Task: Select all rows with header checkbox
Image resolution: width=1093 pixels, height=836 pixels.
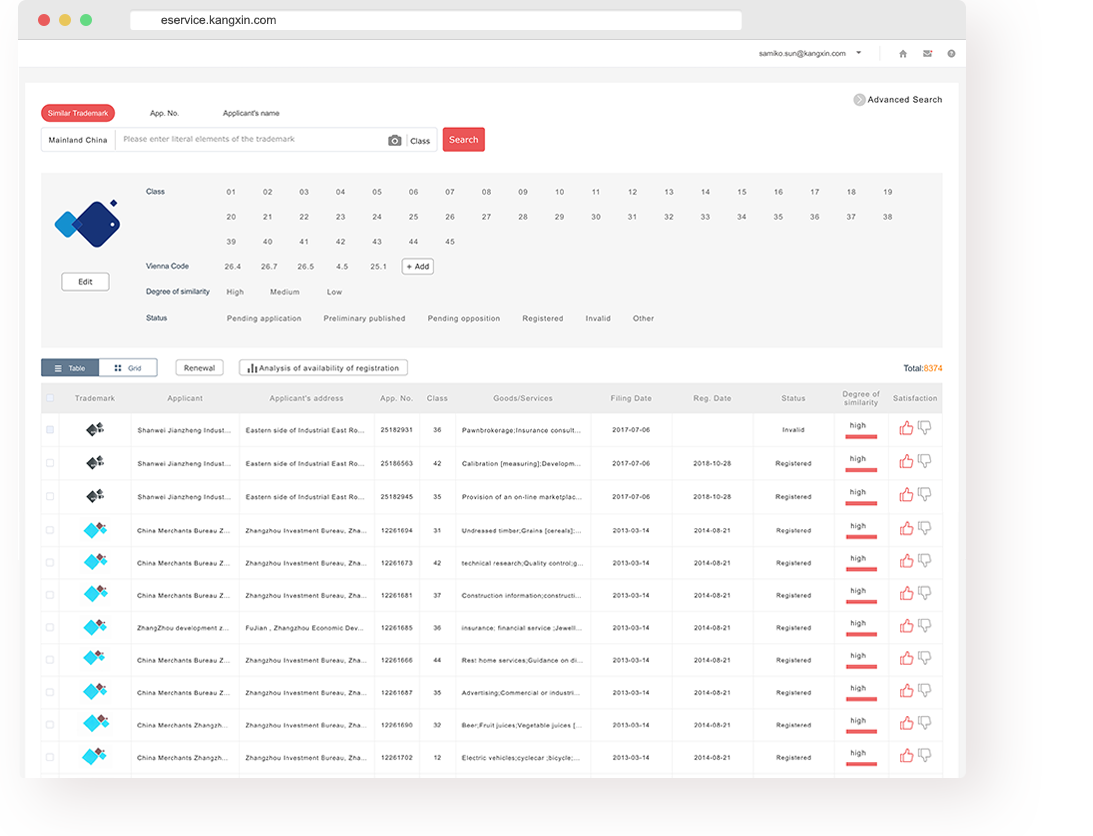Action: click(50, 398)
